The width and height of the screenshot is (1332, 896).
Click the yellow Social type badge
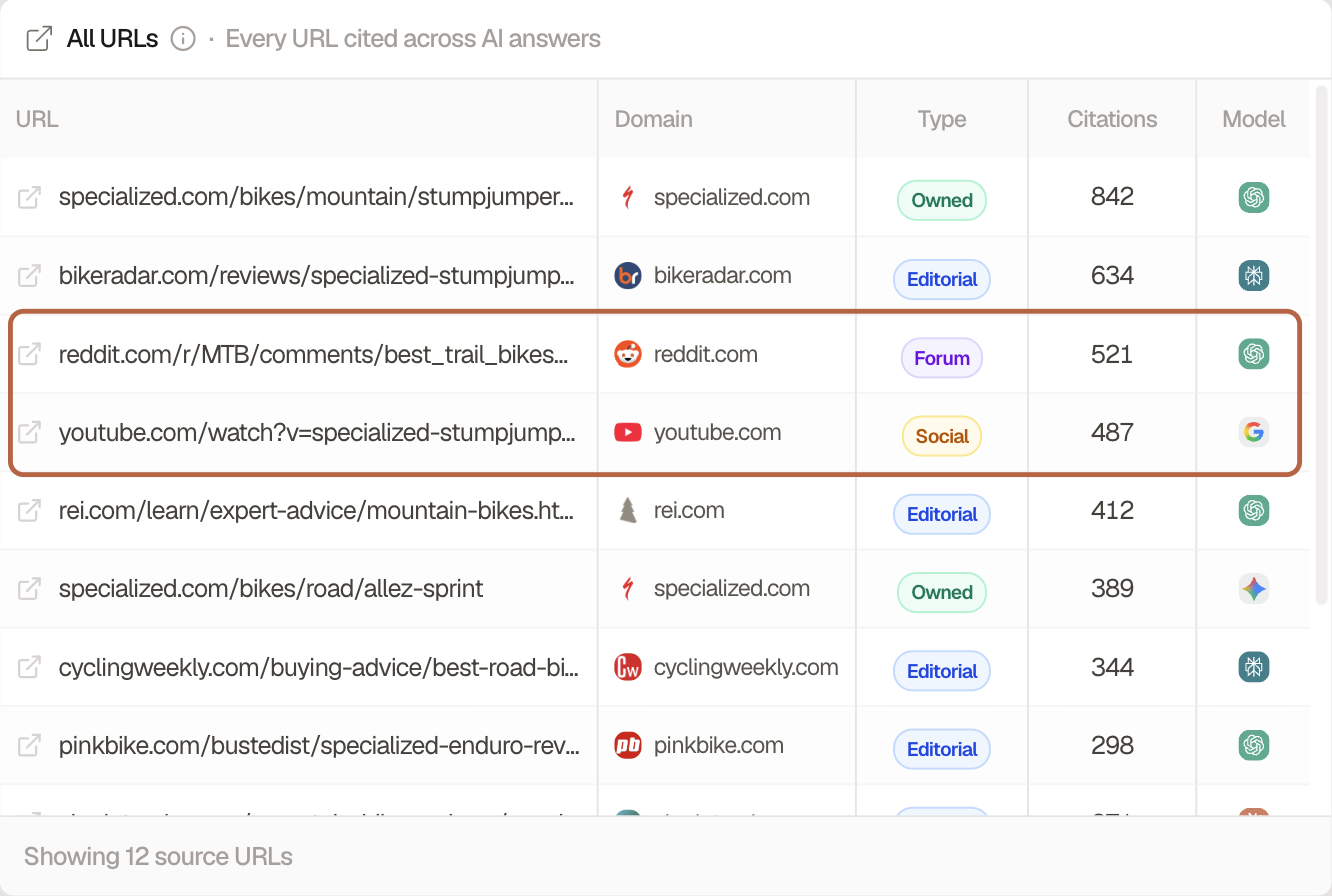(x=942, y=436)
